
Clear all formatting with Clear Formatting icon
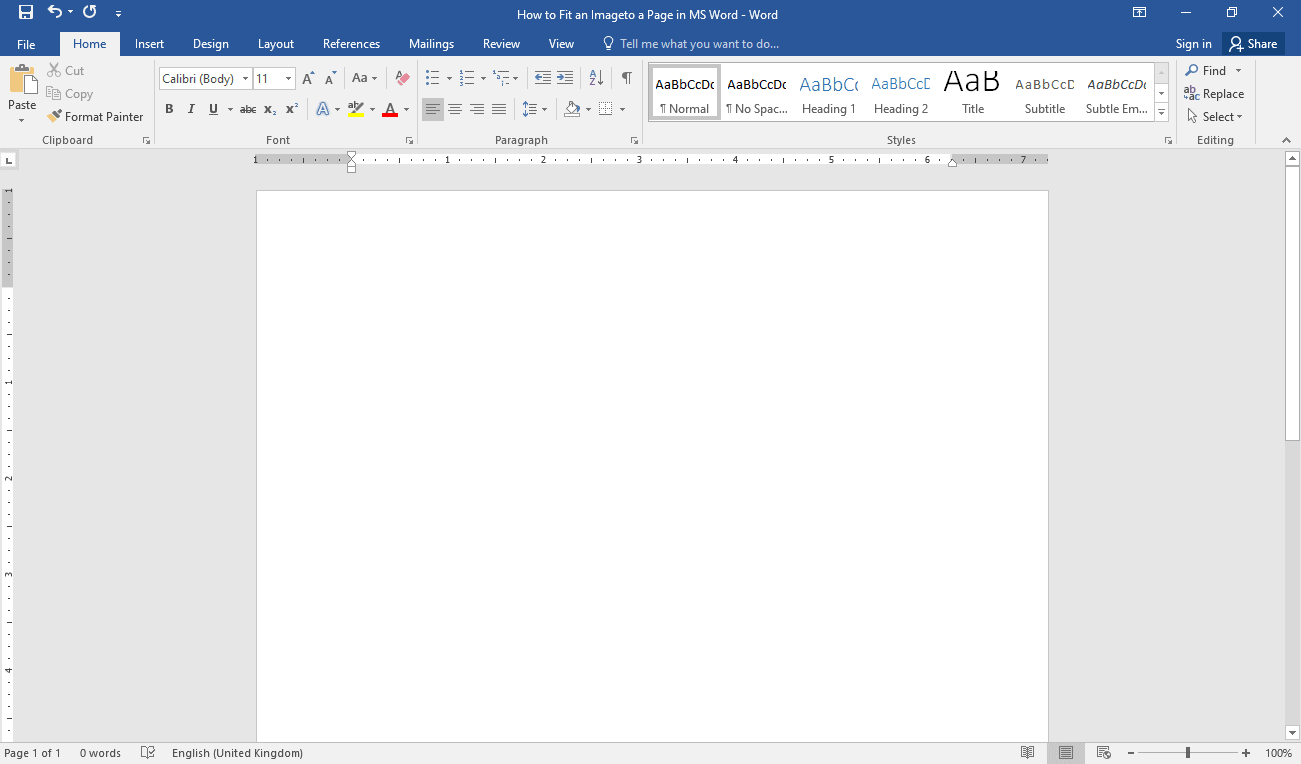click(401, 77)
